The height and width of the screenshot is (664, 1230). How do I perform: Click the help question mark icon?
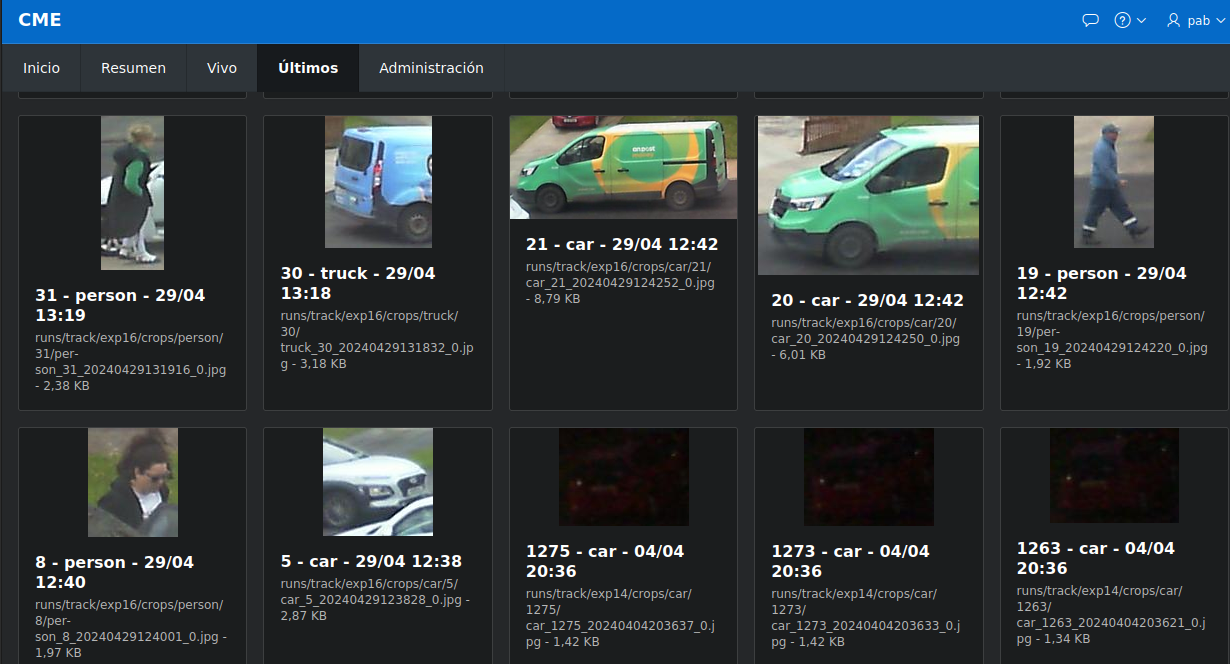pyautogui.click(x=1121, y=20)
